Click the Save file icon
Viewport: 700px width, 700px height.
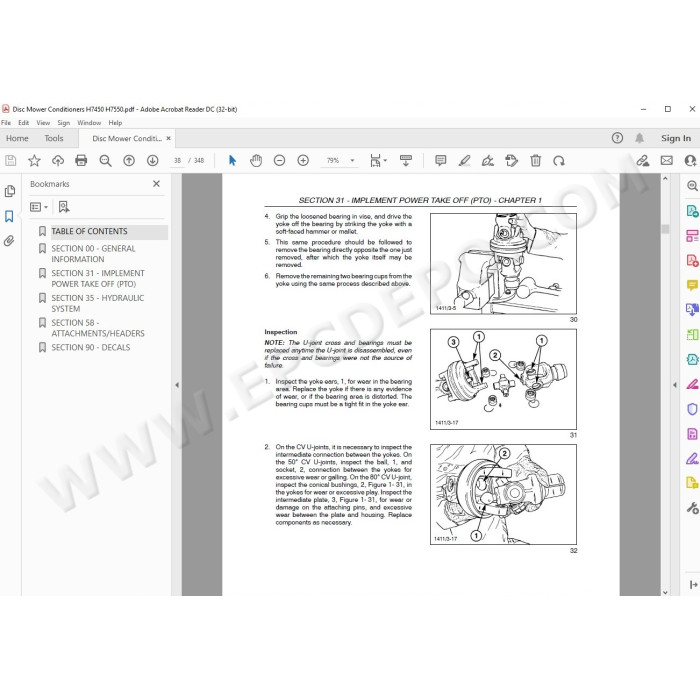(11, 161)
